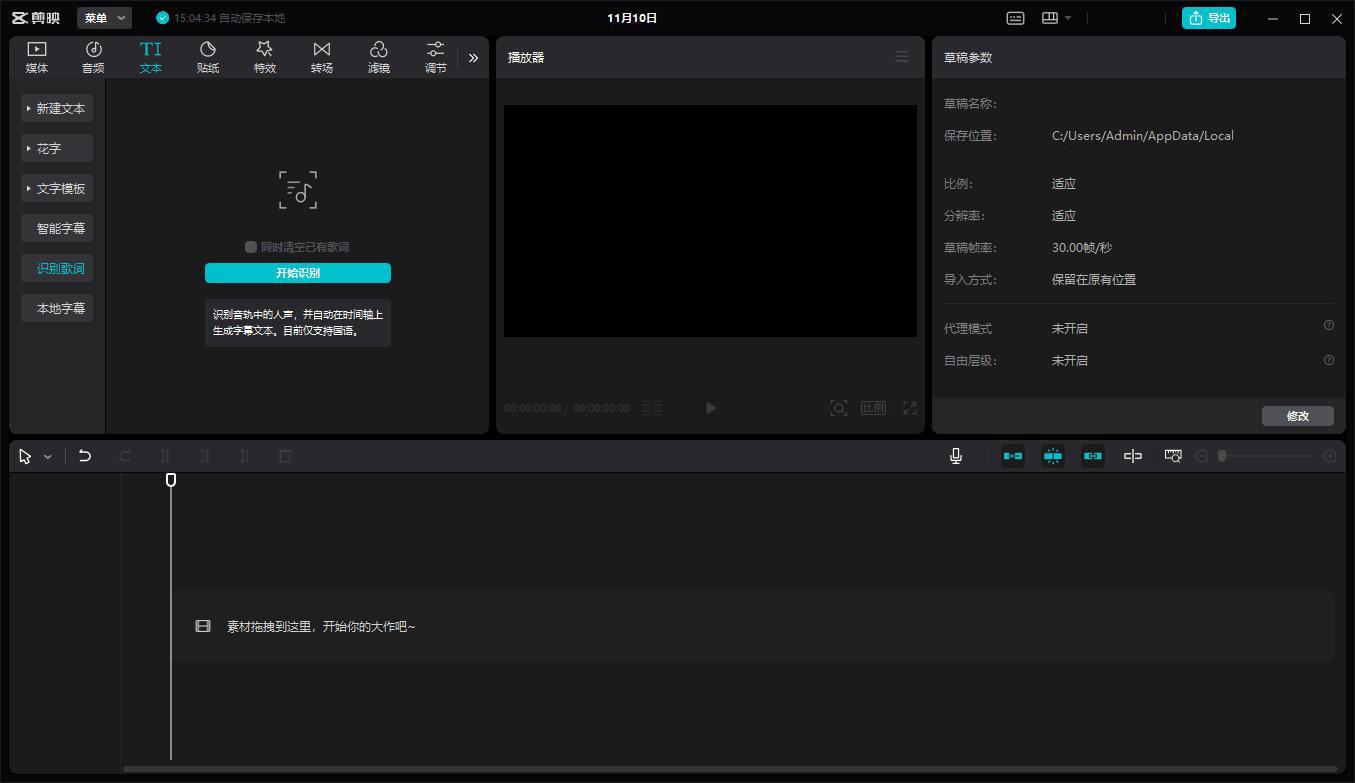Select 识别歌词 in the sidebar

[57, 268]
